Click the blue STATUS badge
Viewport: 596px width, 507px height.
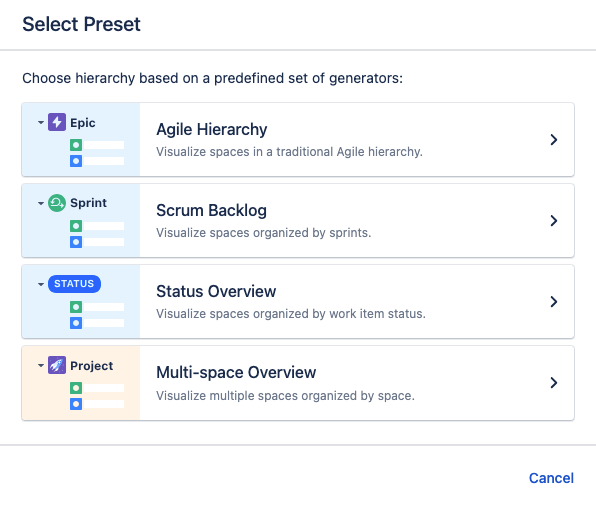(x=74, y=284)
